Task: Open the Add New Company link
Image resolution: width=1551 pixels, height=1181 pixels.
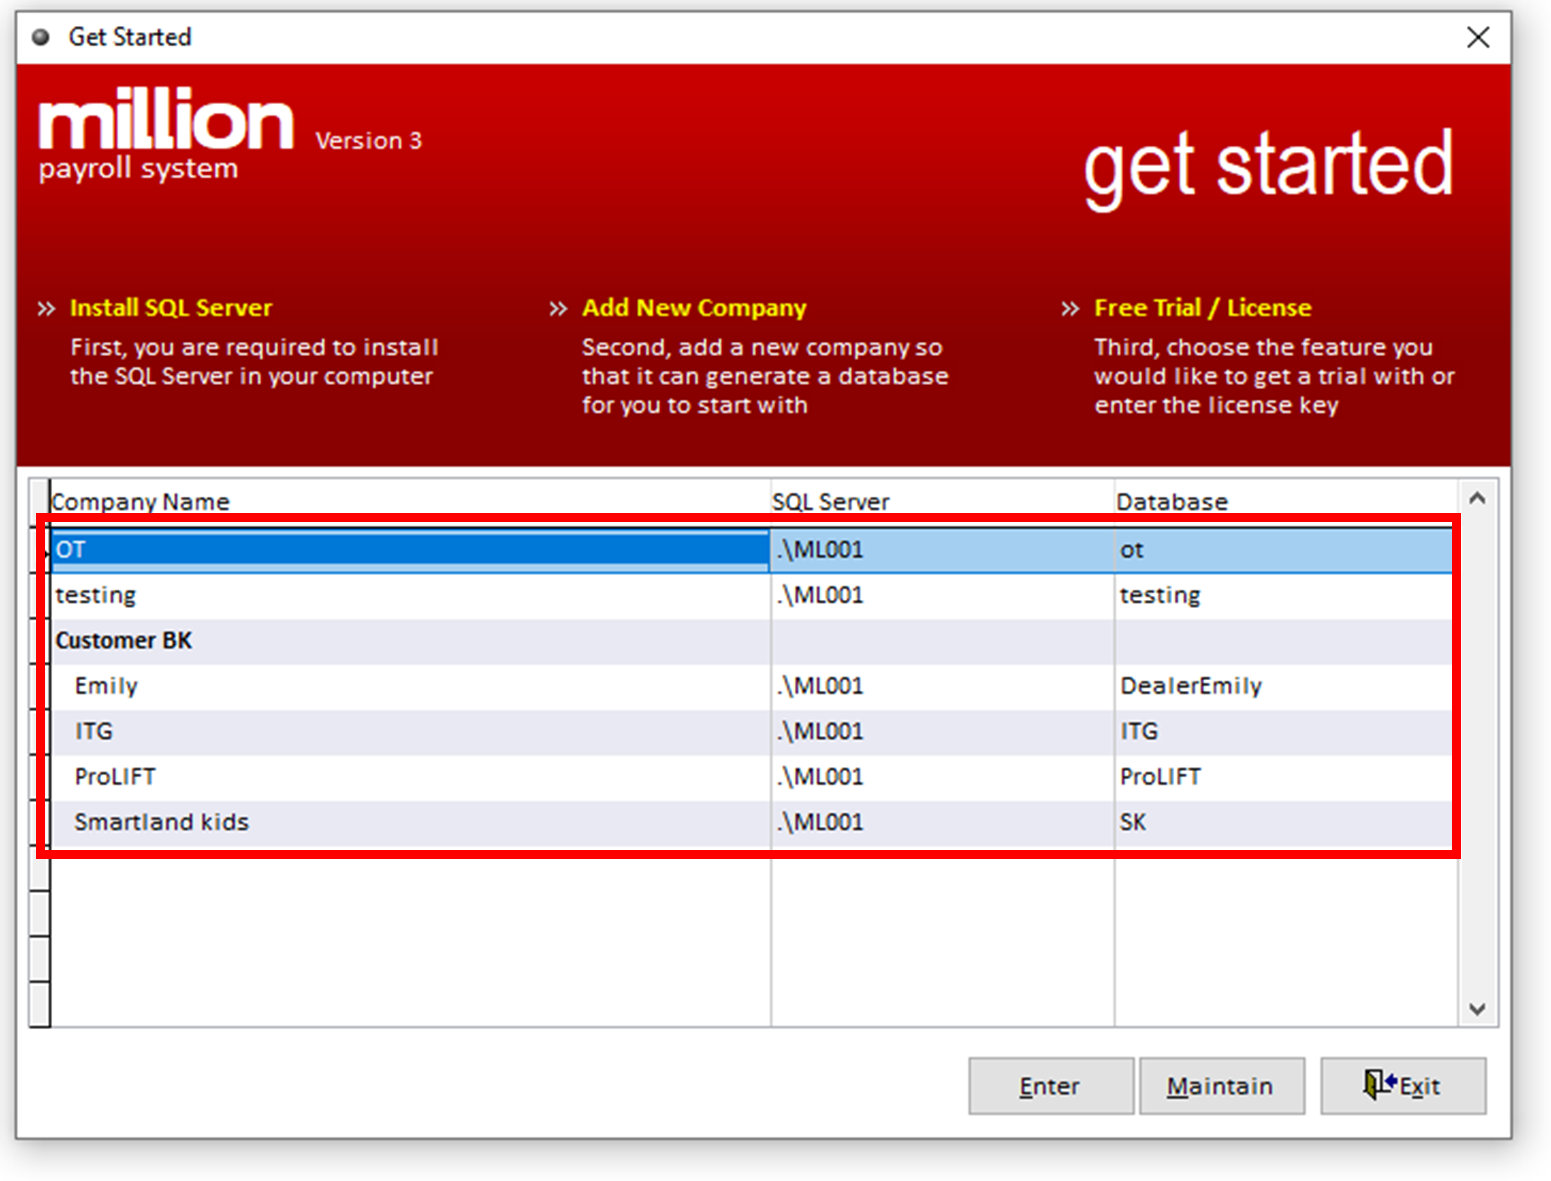Action: coord(694,308)
